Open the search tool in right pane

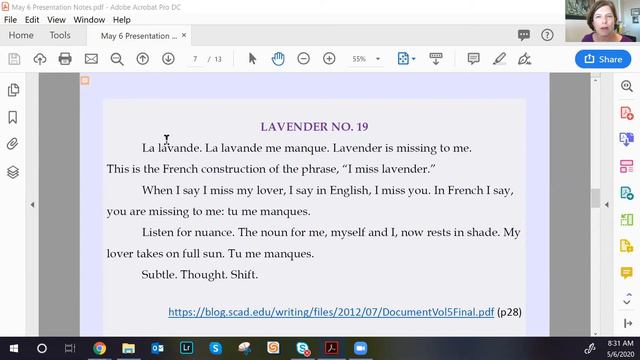(627, 86)
